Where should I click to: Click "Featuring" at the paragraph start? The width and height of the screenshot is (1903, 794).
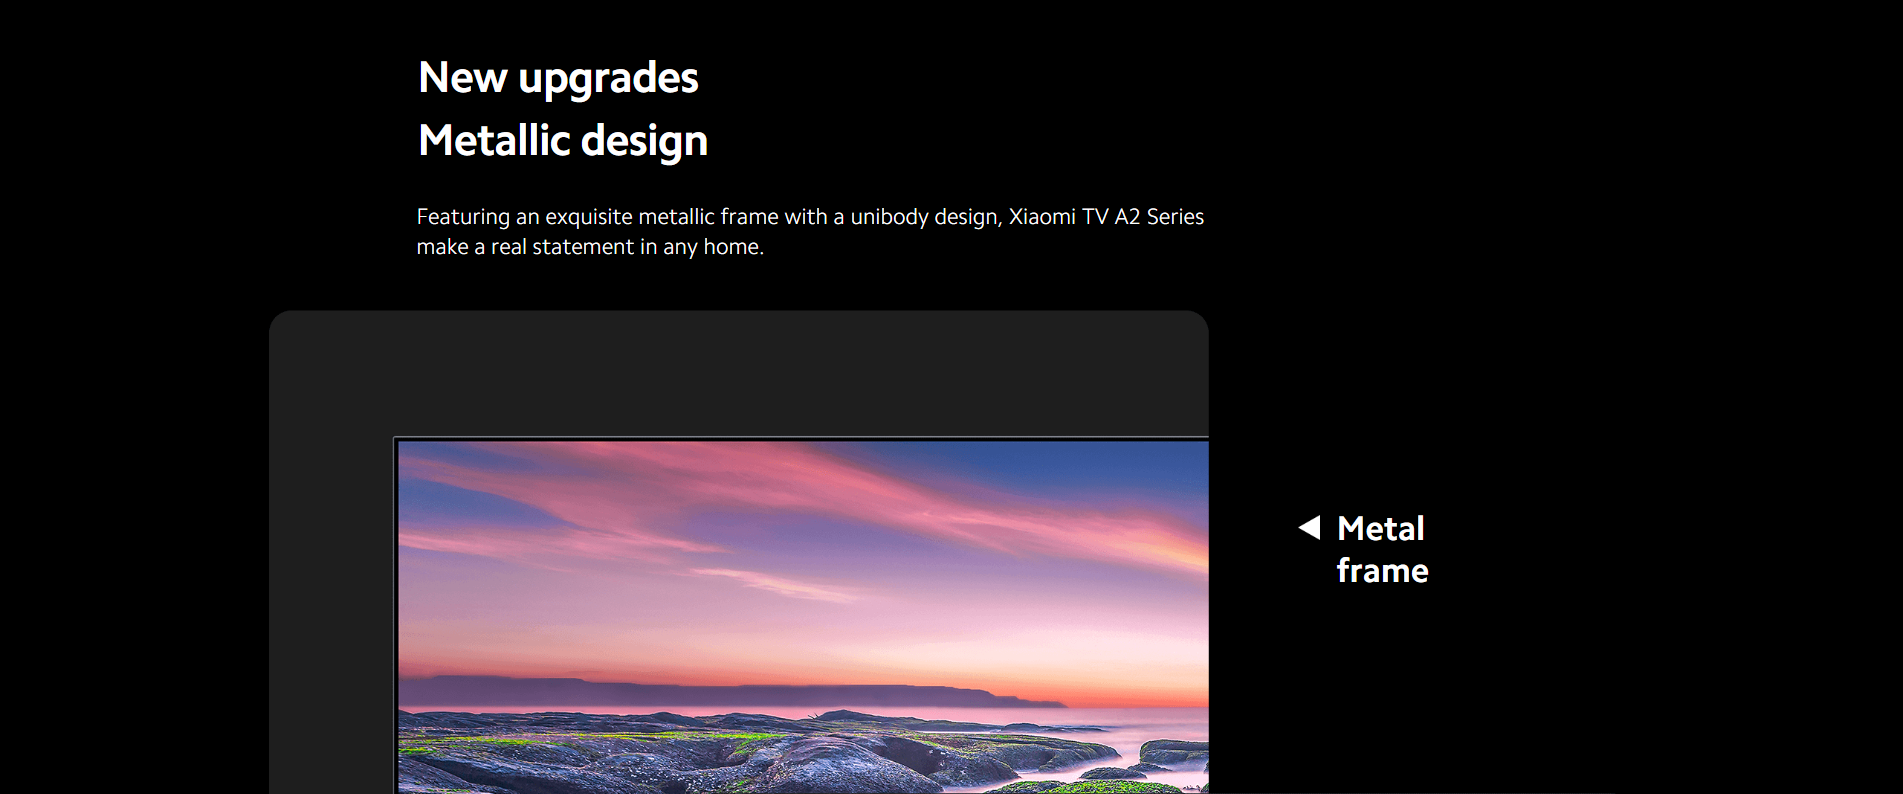pyautogui.click(x=463, y=217)
